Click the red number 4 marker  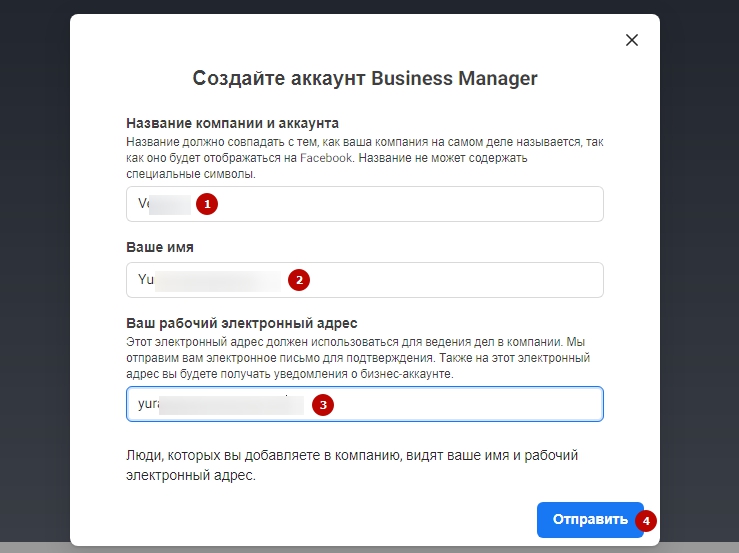[648, 520]
